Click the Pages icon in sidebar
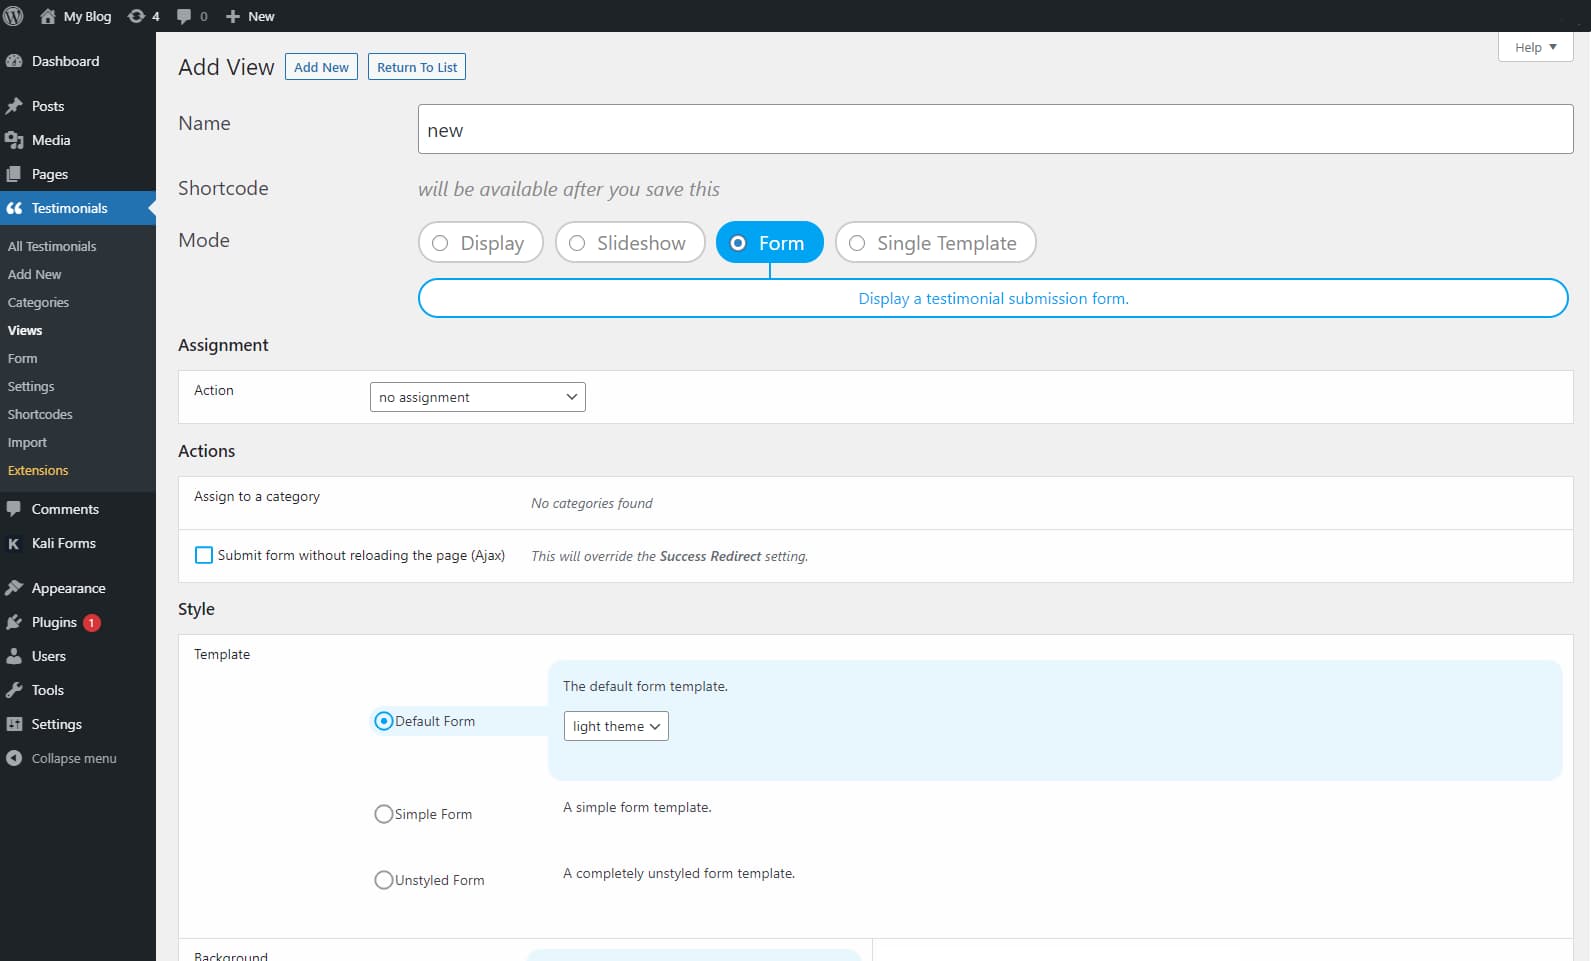Image resolution: width=1591 pixels, height=961 pixels. tap(14, 174)
